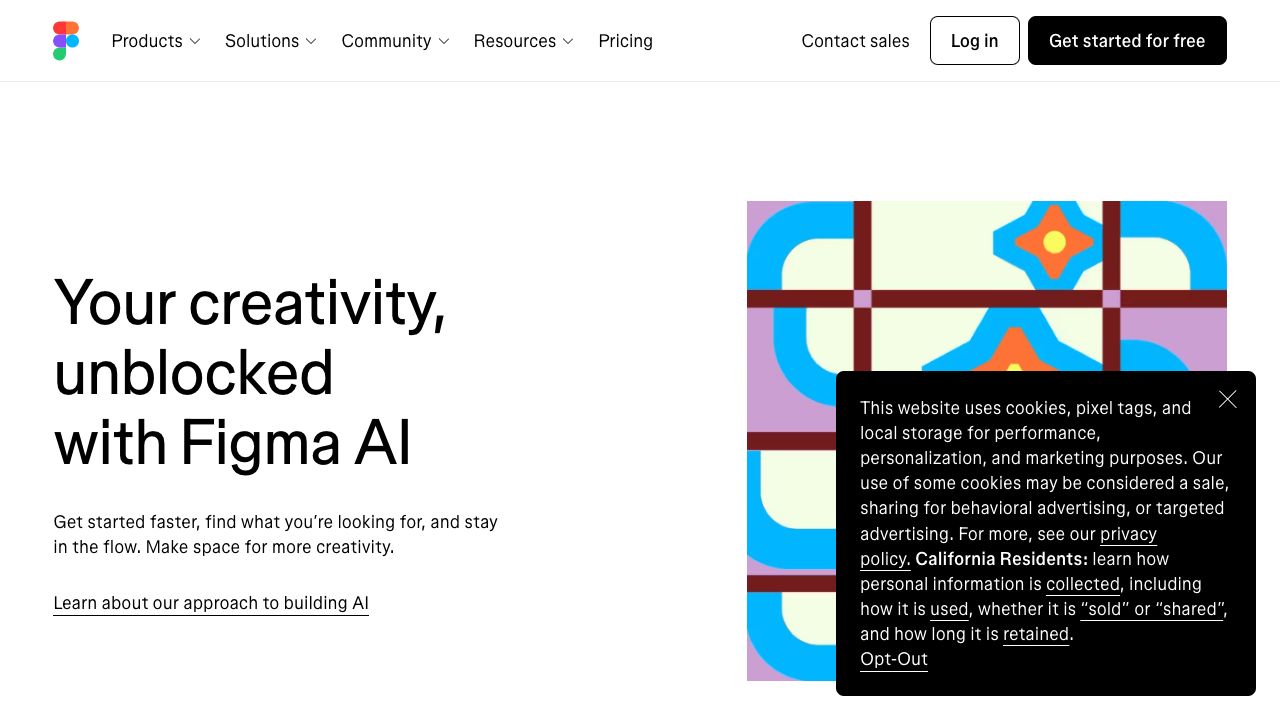Expand the Products dropdown menu
This screenshot has width=1280, height=720.
coord(156,41)
